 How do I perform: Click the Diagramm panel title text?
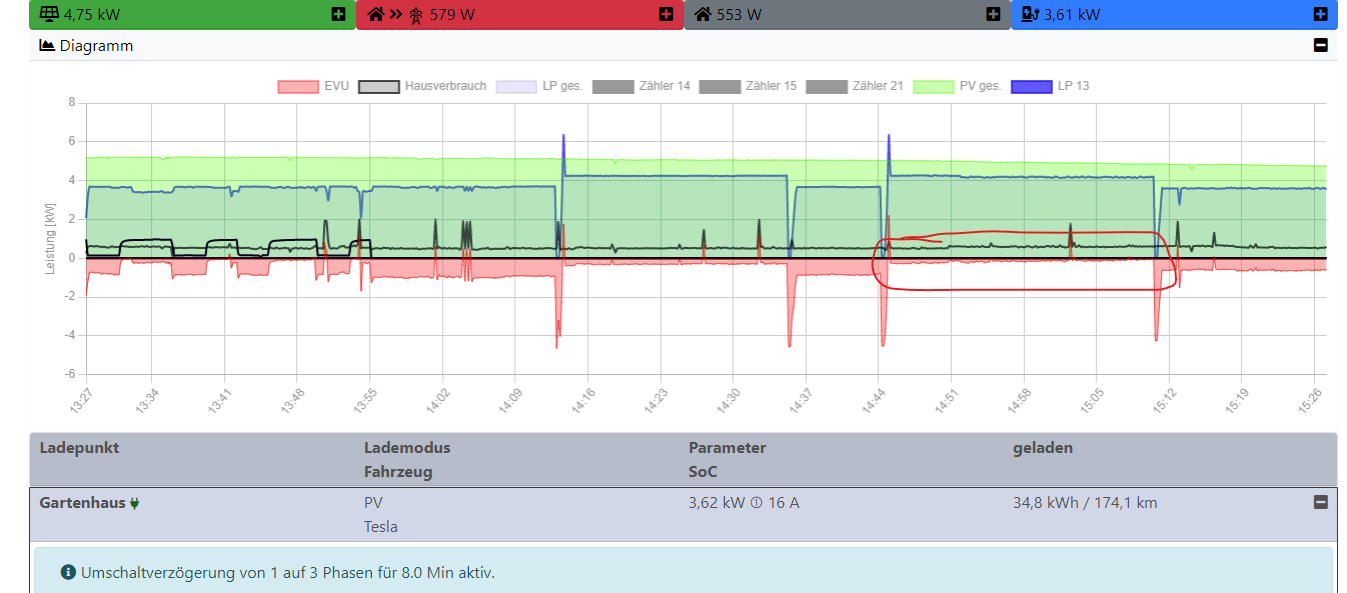click(x=96, y=46)
